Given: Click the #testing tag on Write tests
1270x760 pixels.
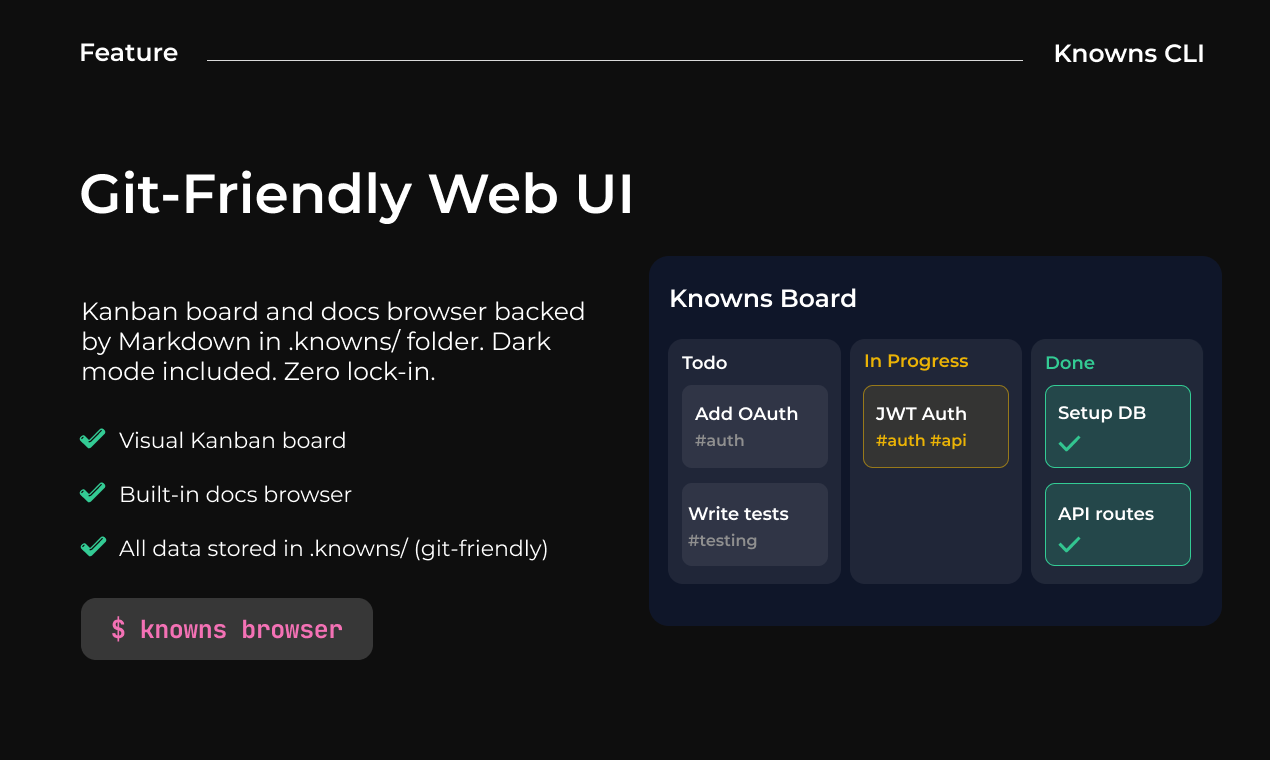Looking at the screenshot, I should pyautogui.click(x=722, y=541).
